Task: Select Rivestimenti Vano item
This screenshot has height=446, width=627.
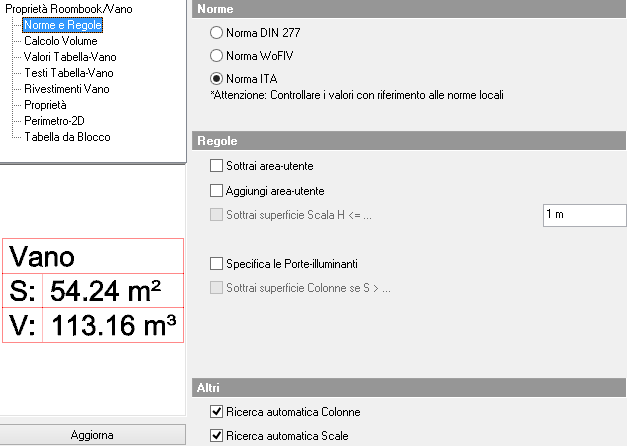Action: (x=67, y=89)
